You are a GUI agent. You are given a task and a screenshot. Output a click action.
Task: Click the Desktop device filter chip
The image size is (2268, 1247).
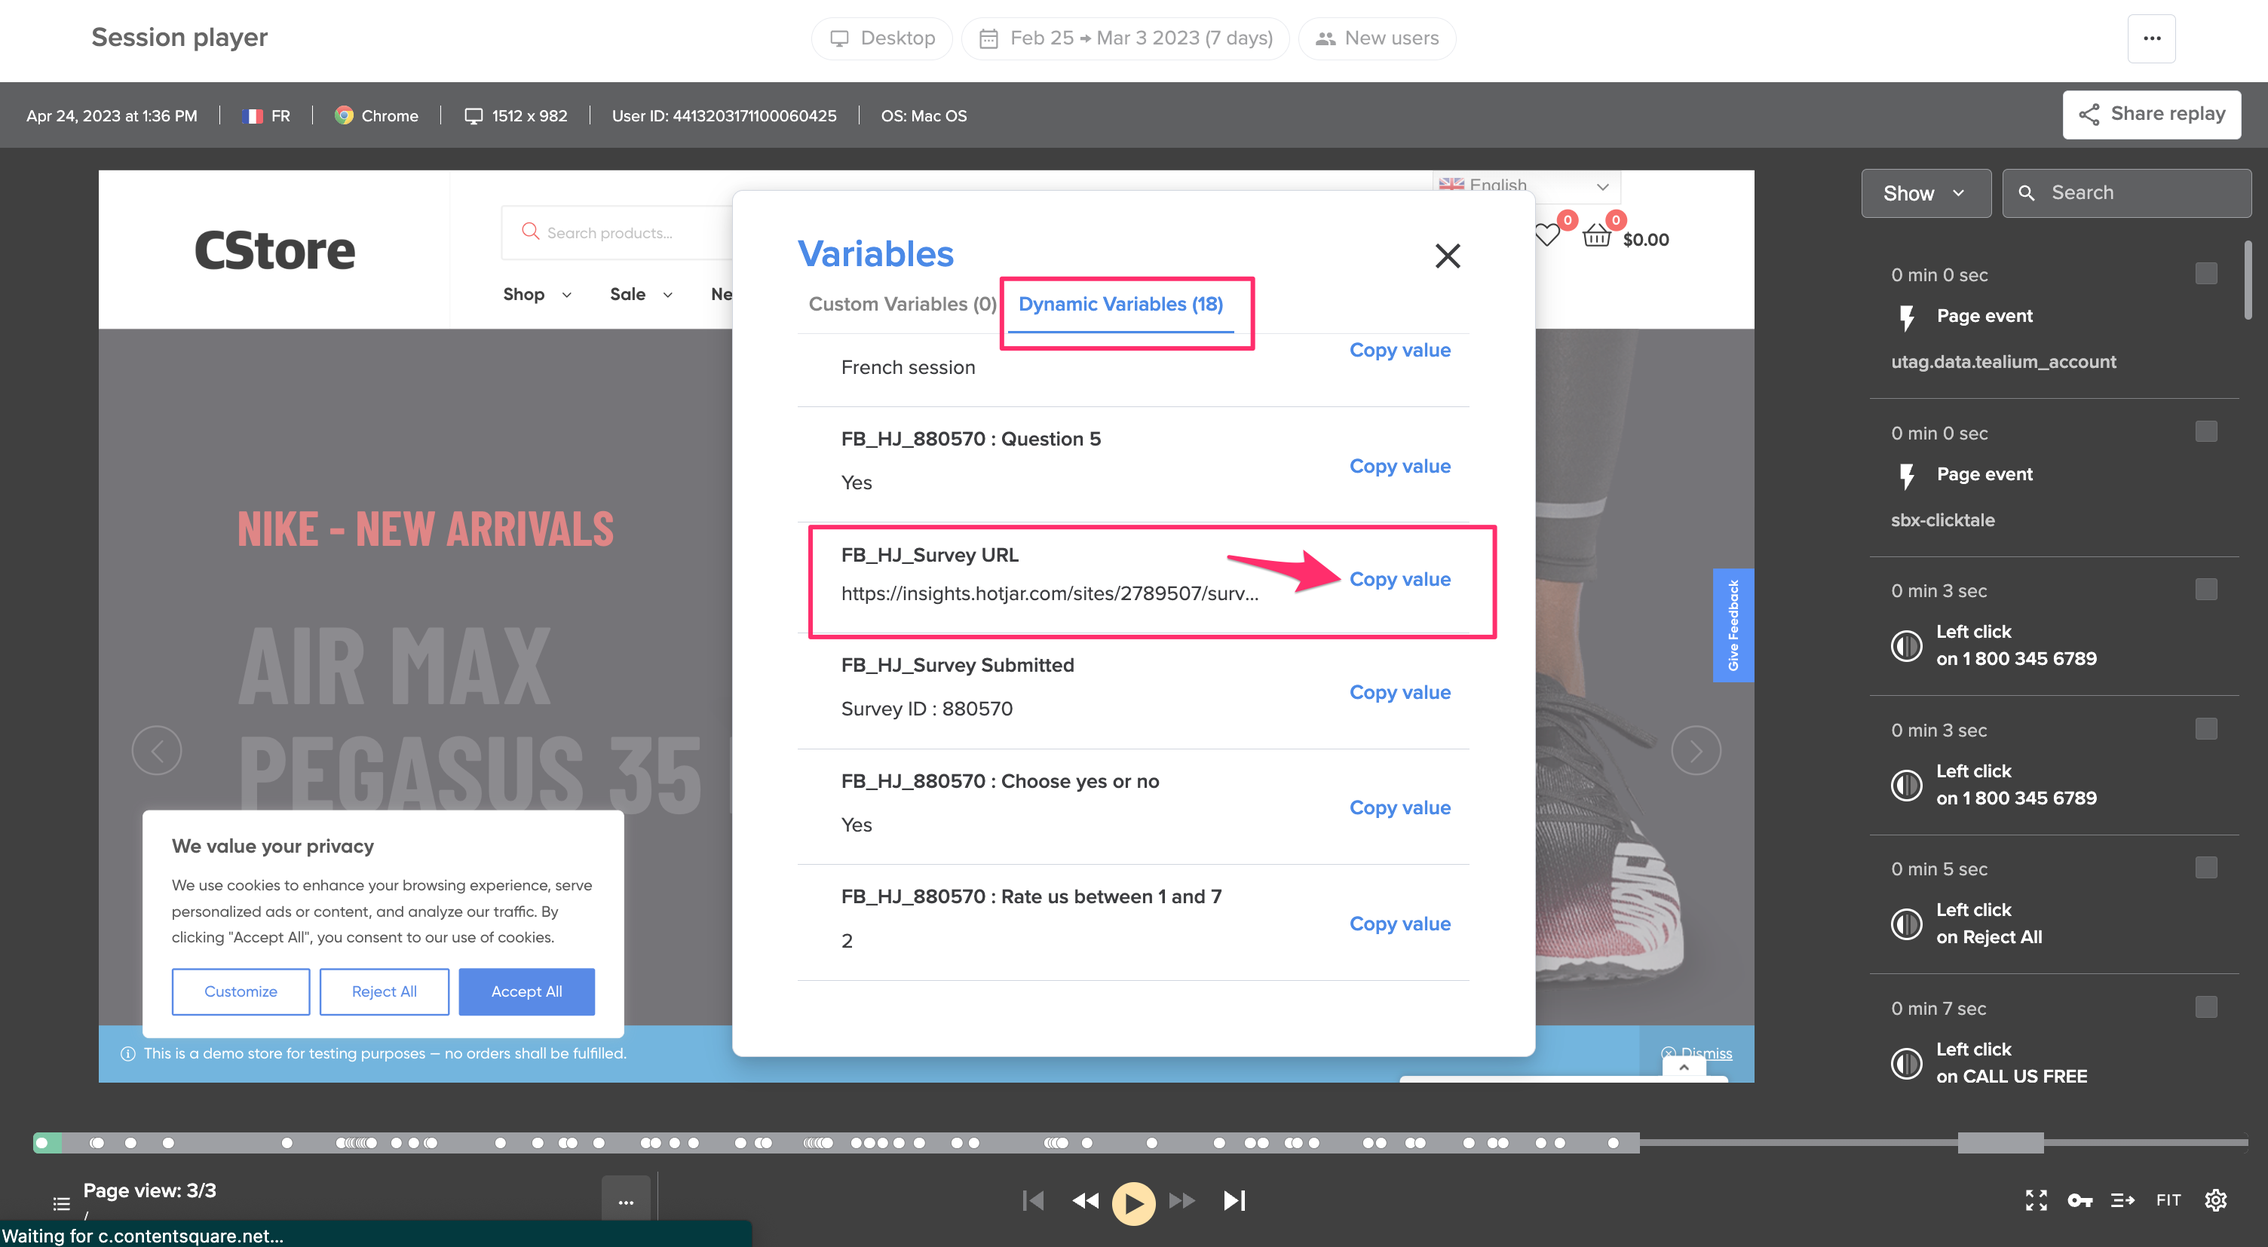[x=882, y=38]
